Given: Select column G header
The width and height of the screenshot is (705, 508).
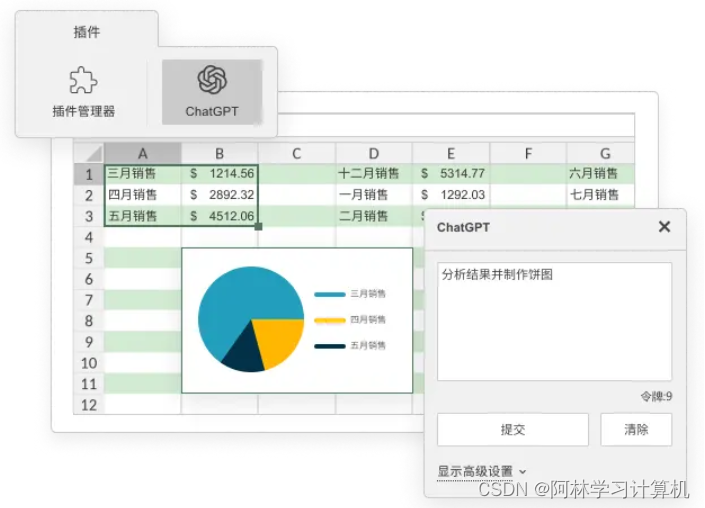Looking at the screenshot, I should coord(601,153).
